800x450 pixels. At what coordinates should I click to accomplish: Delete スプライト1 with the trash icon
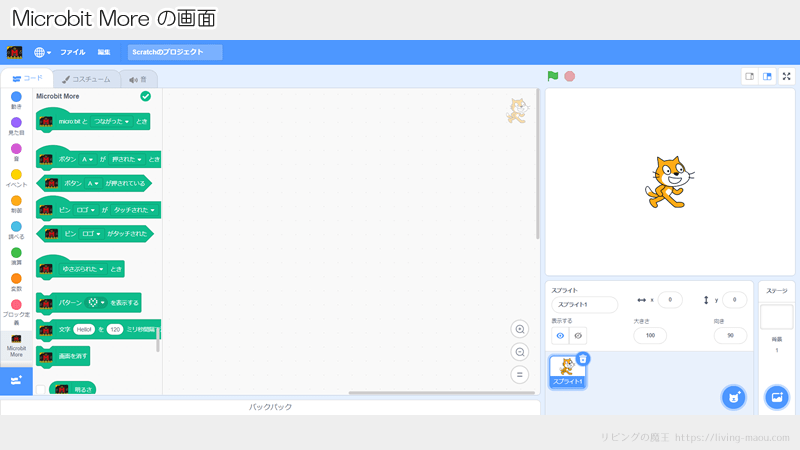(x=583, y=359)
